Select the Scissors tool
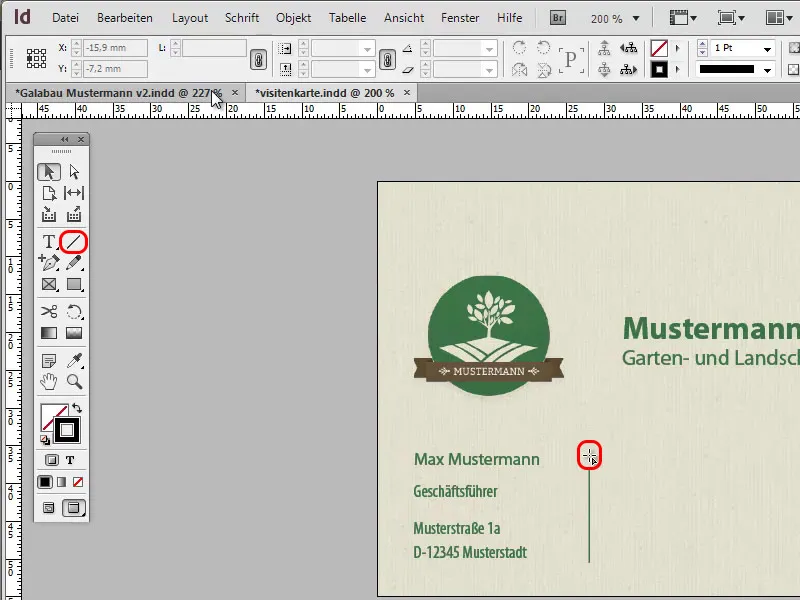Viewport: 800px width, 600px height. point(49,311)
